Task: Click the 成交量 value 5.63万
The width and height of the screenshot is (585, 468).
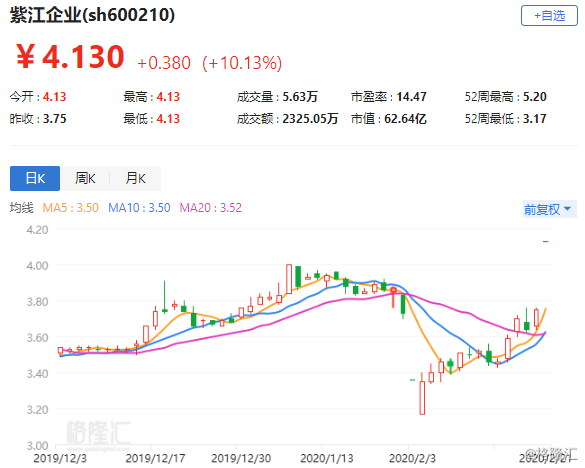Action: [300, 97]
